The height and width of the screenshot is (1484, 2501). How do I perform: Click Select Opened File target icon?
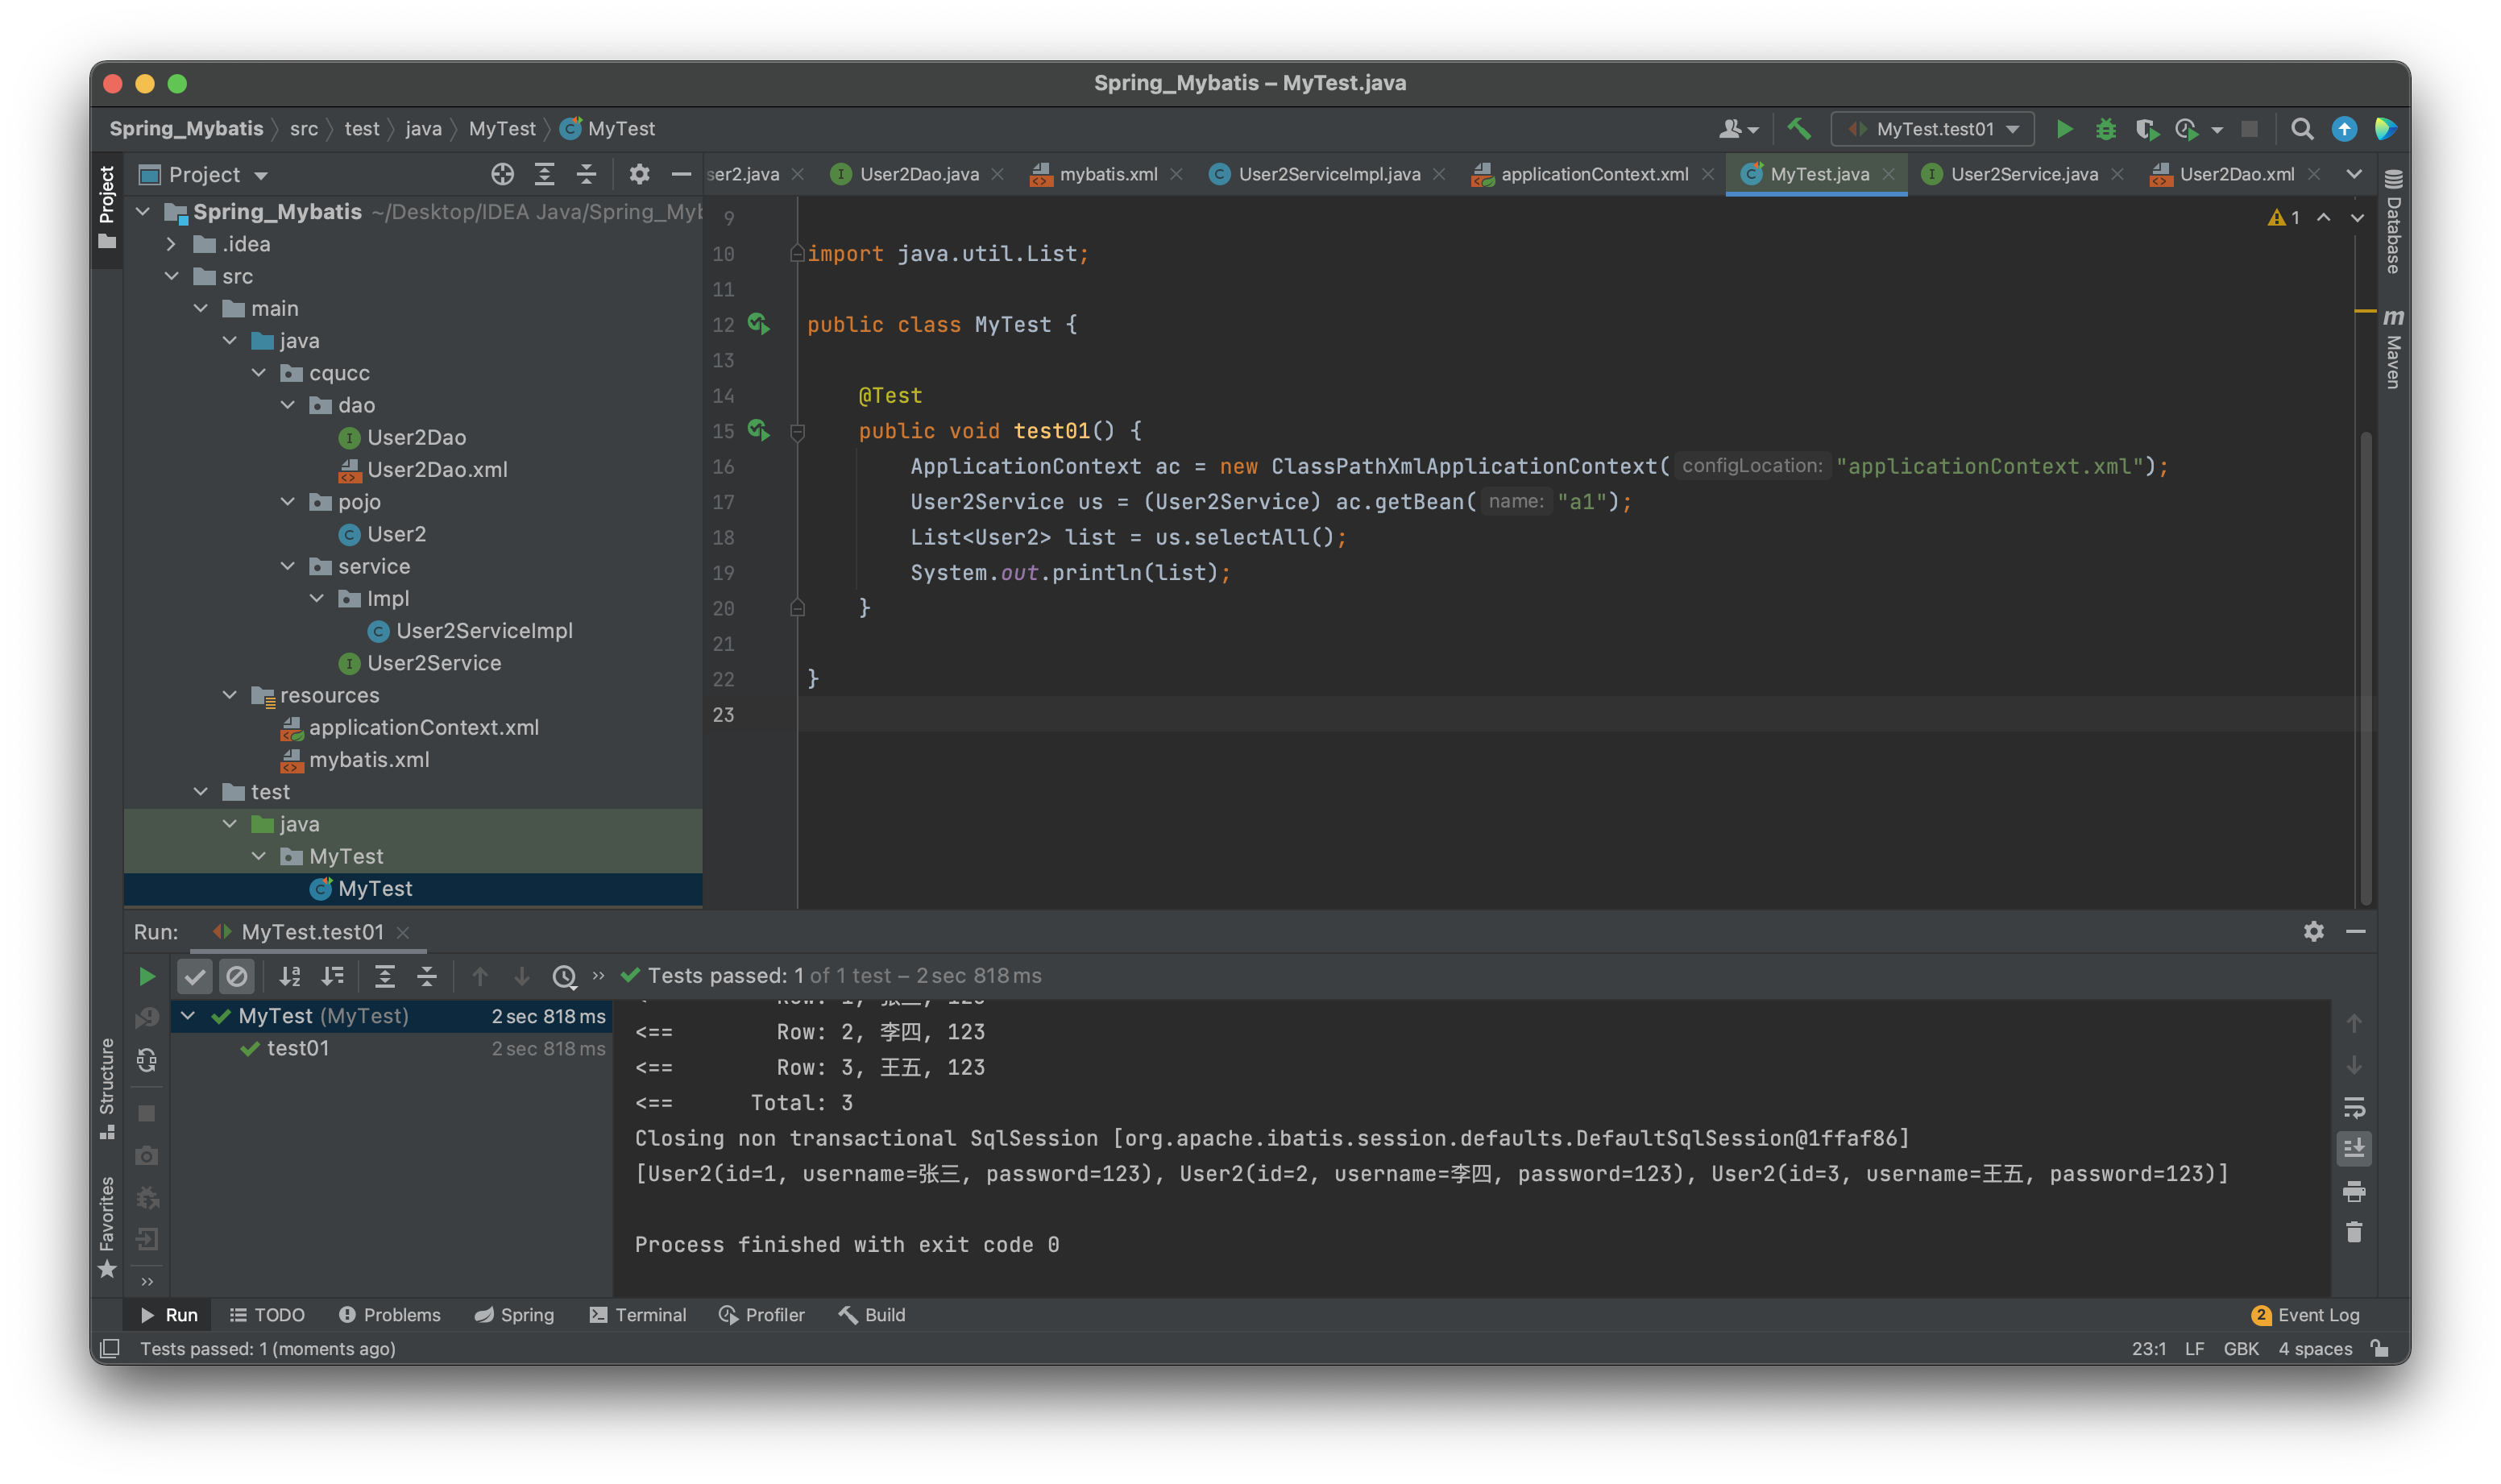[x=502, y=175]
